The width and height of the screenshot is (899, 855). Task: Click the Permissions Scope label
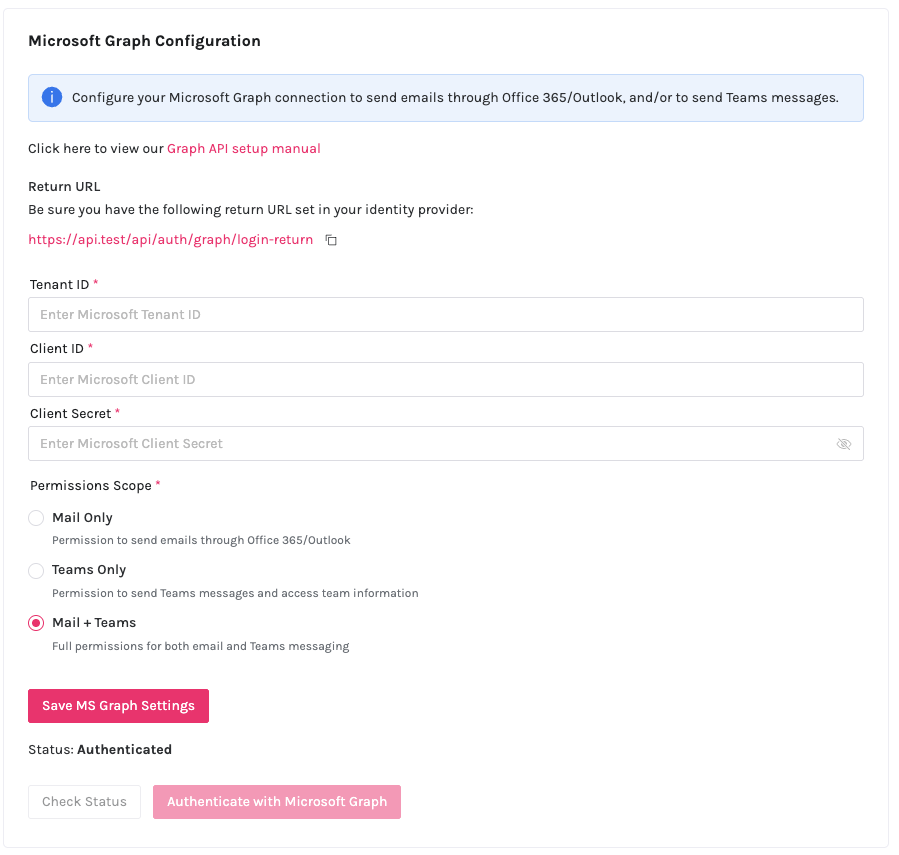[x=90, y=486]
